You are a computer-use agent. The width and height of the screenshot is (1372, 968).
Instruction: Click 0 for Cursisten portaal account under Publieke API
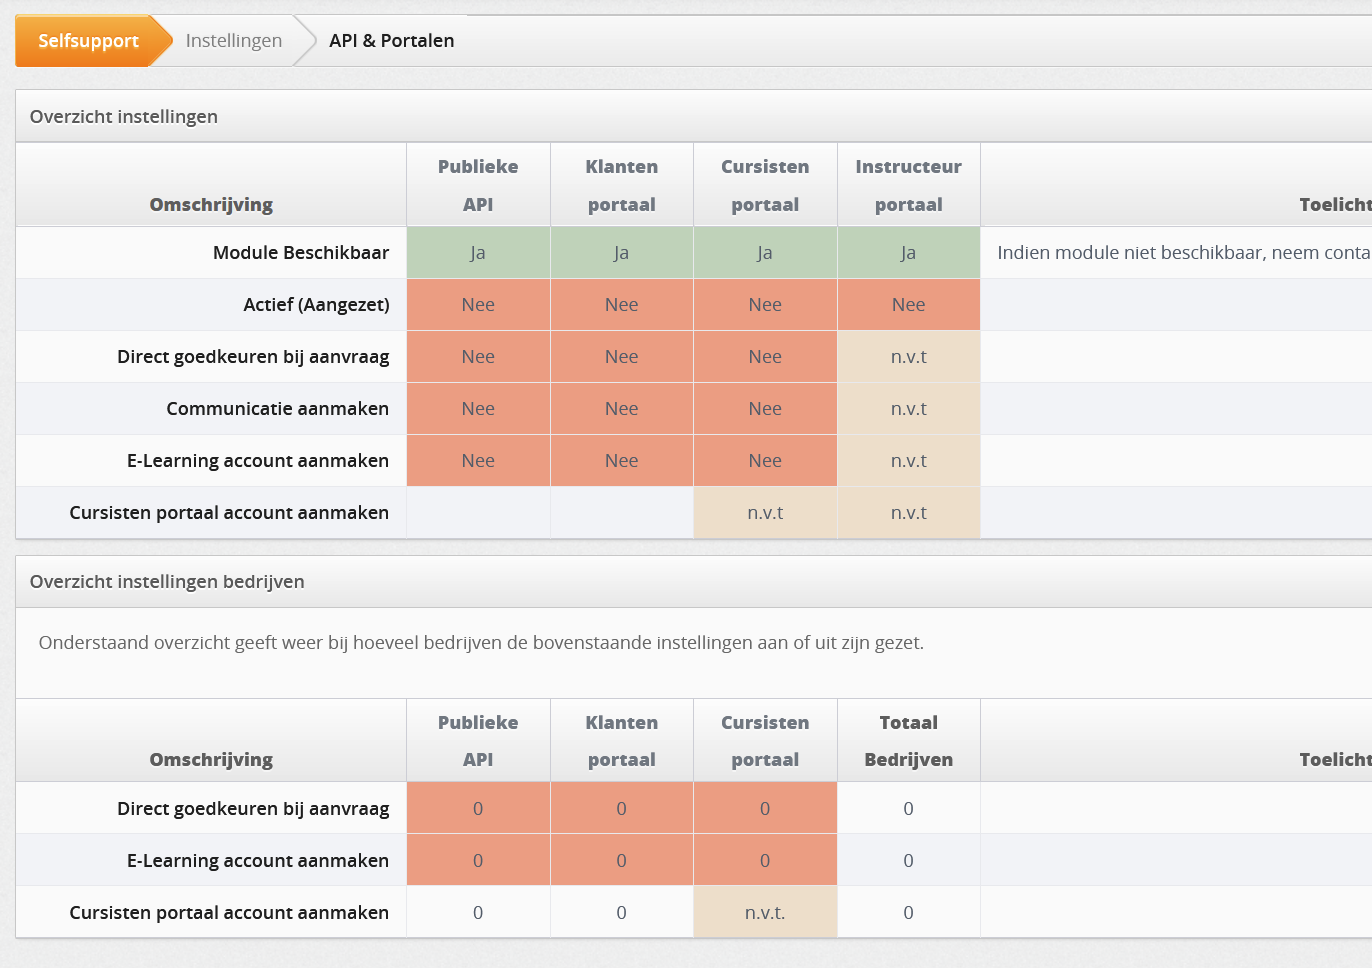point(478,912)
